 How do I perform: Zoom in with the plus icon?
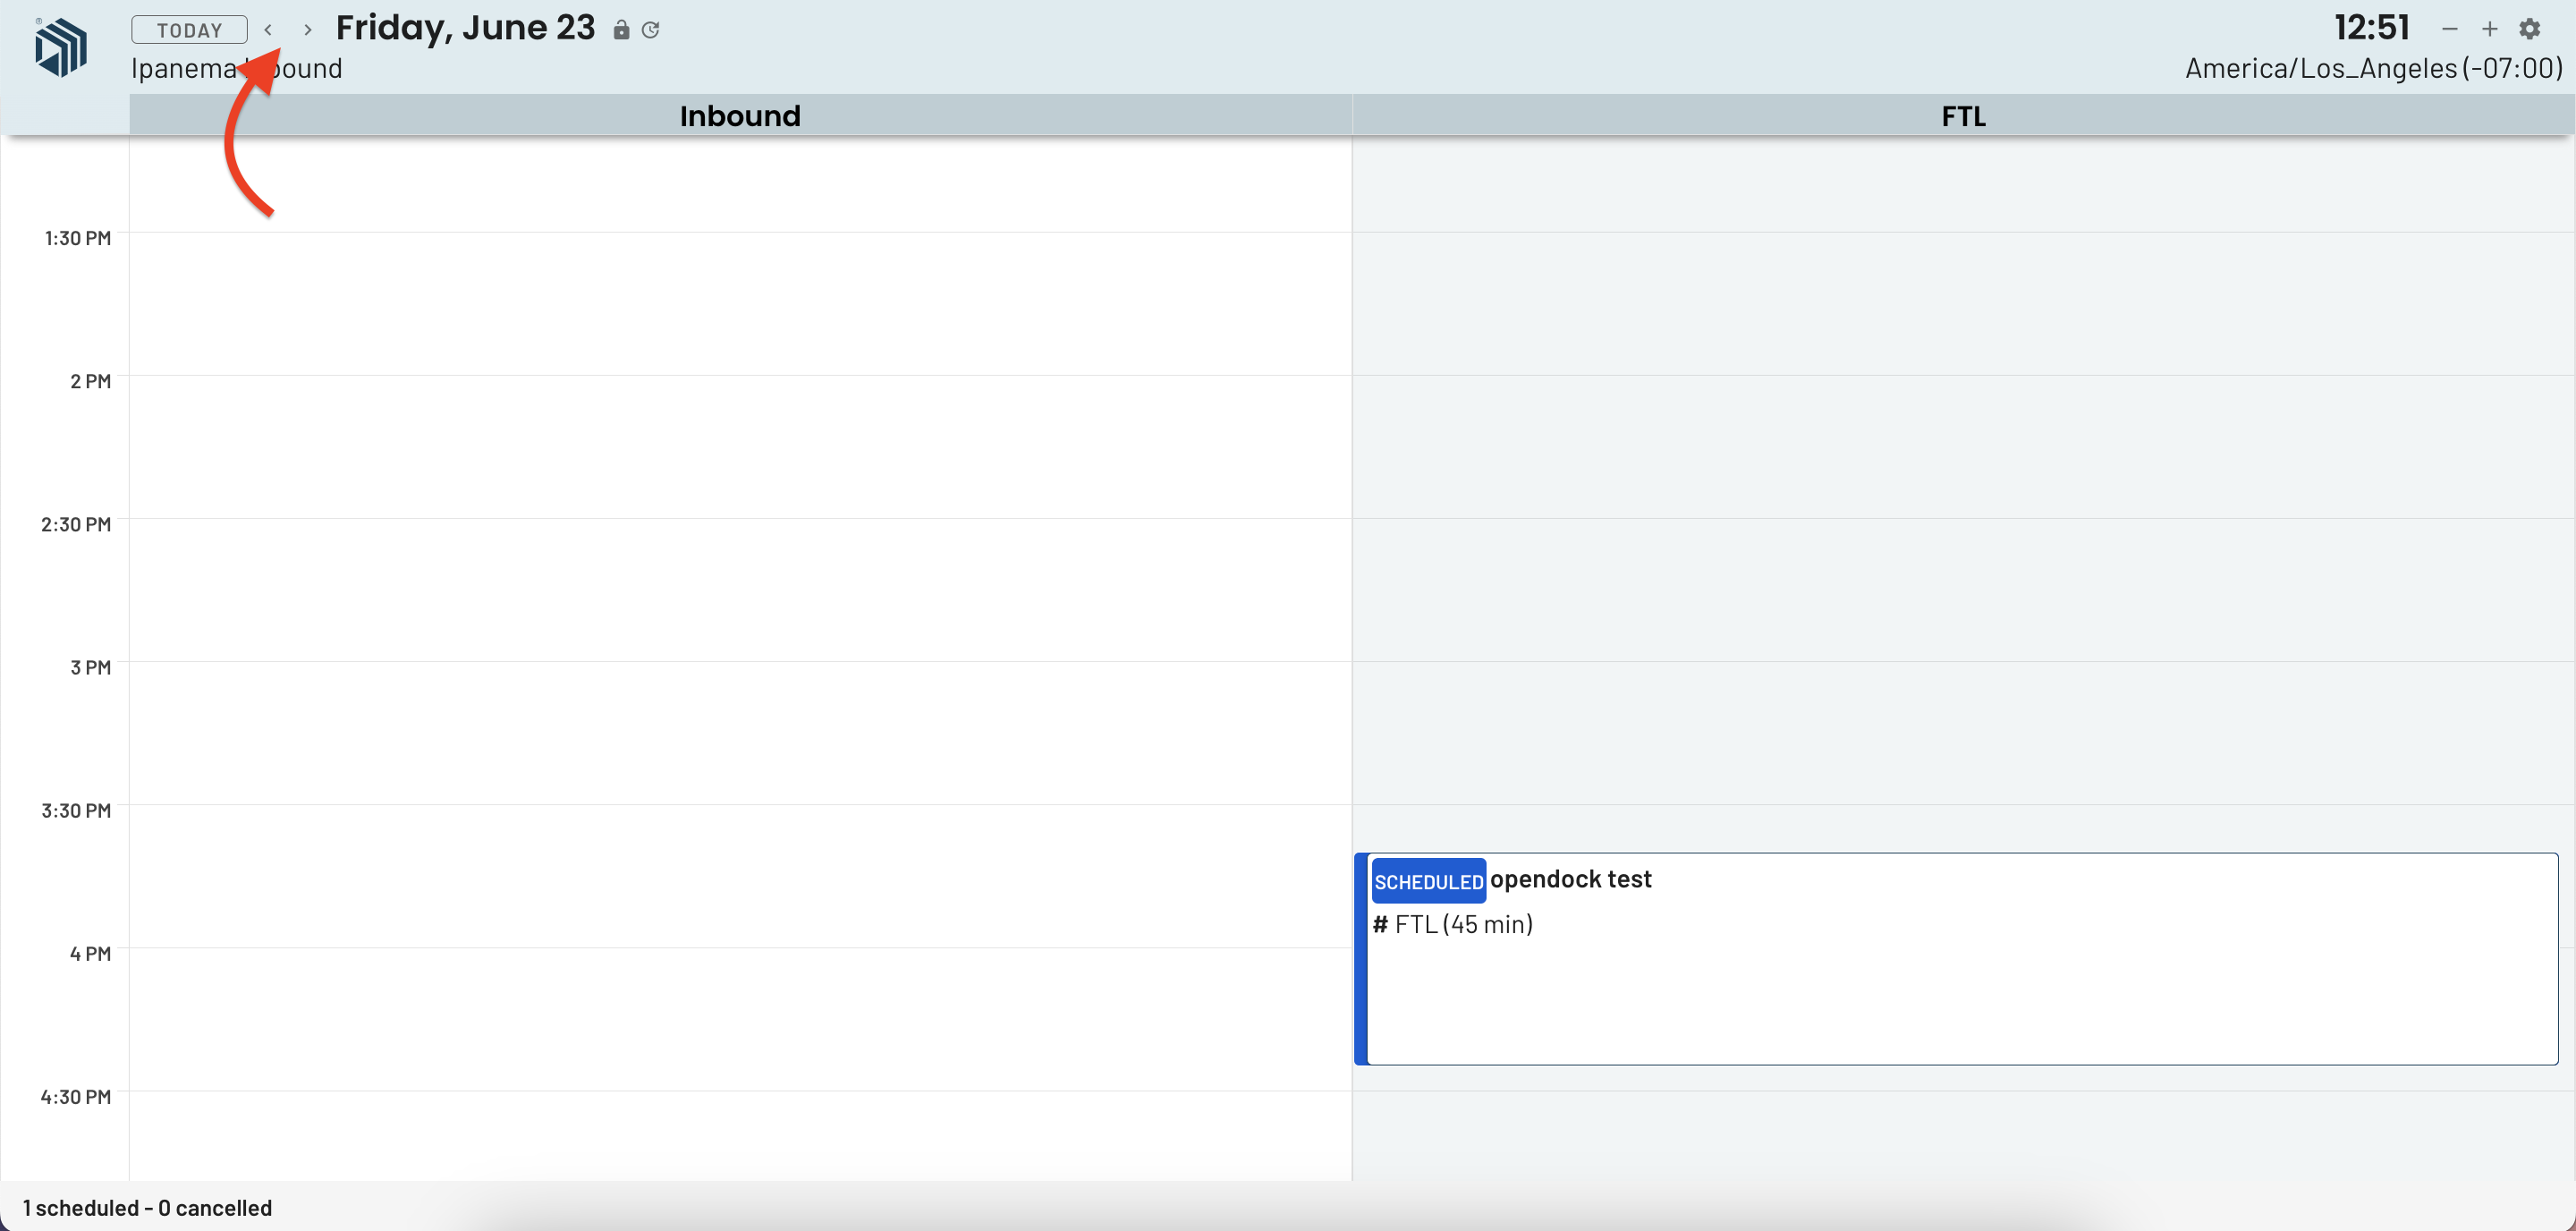click(2489, 29)
